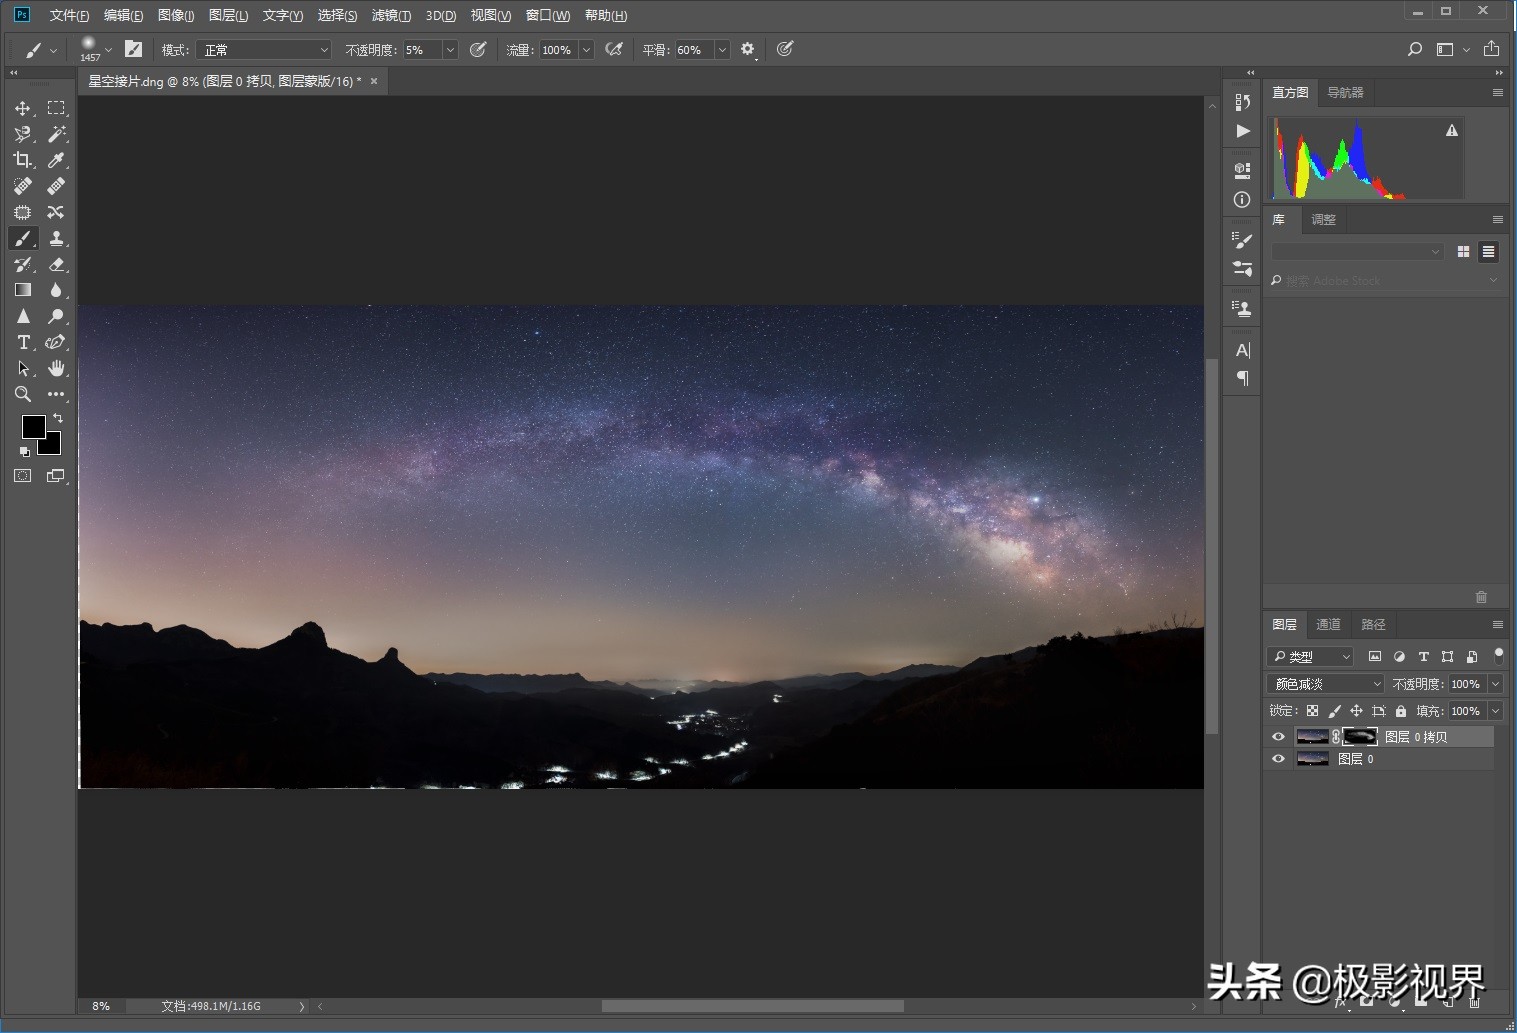The height and width of the screenshot is (1033, 1517).
Task: Select the Horizontal Type tool
Action: 22,342
